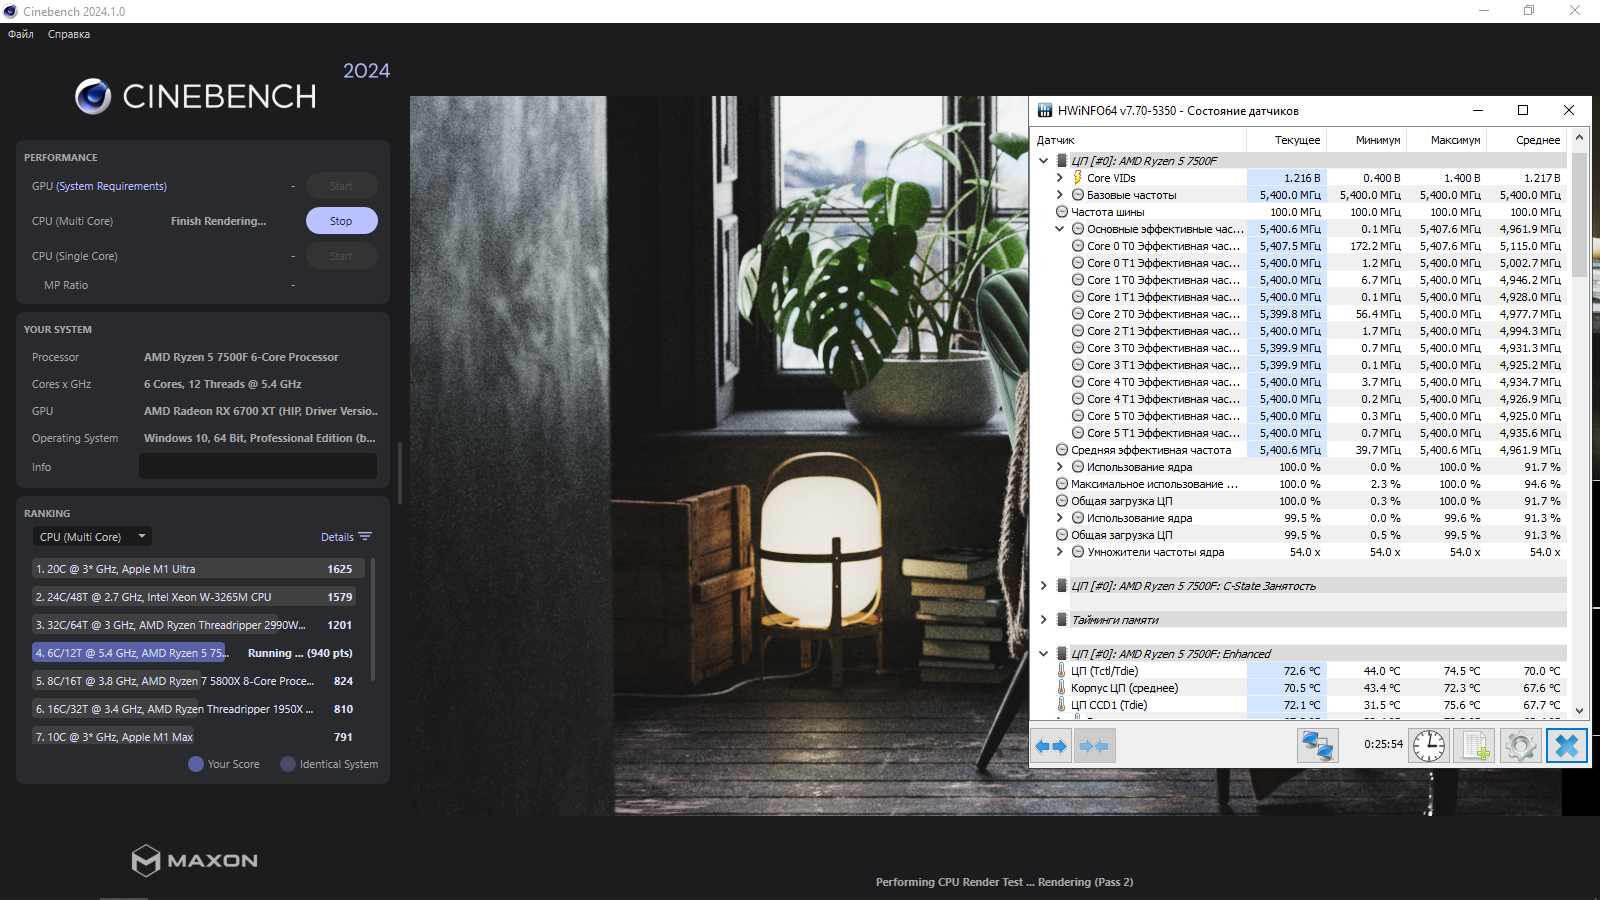Viewport: 1600px width, 900px height.
Task: Collapse the ЦП [#0]: AMD Ryzen 5 7500F group
Action: [1044, 161]
